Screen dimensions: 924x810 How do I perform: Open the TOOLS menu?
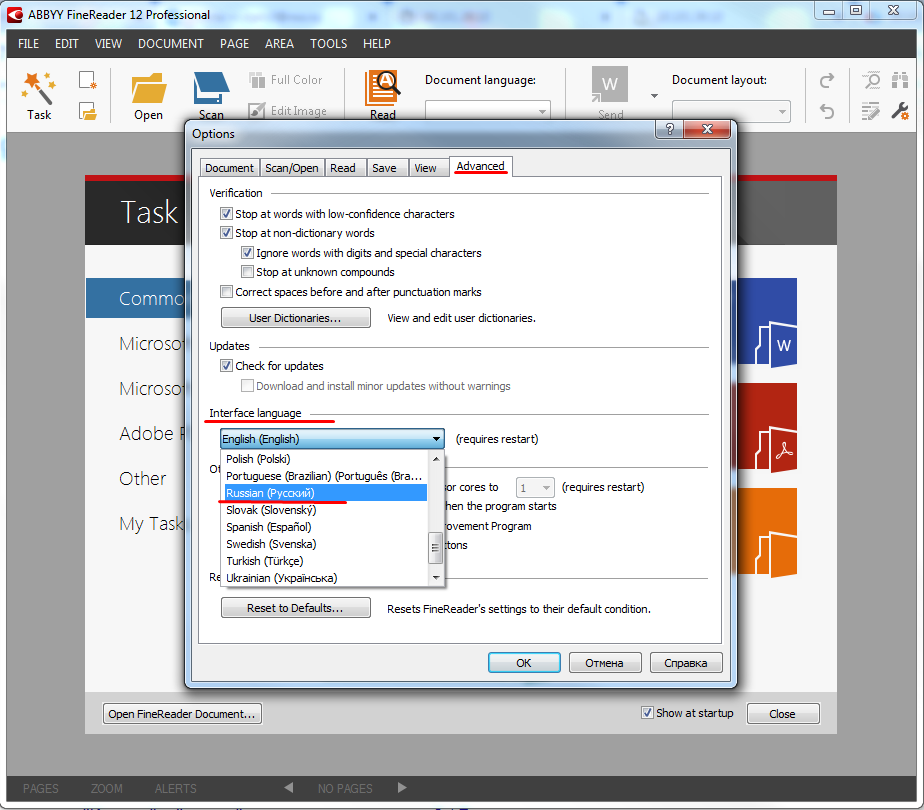point(328,44)
